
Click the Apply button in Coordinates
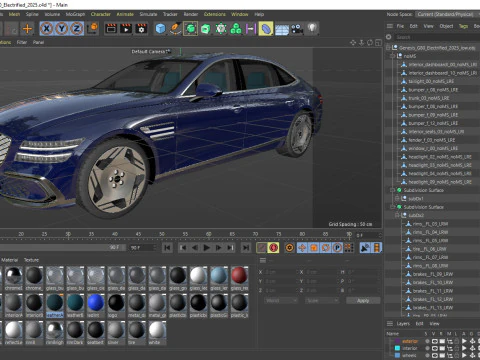(363, 301)
